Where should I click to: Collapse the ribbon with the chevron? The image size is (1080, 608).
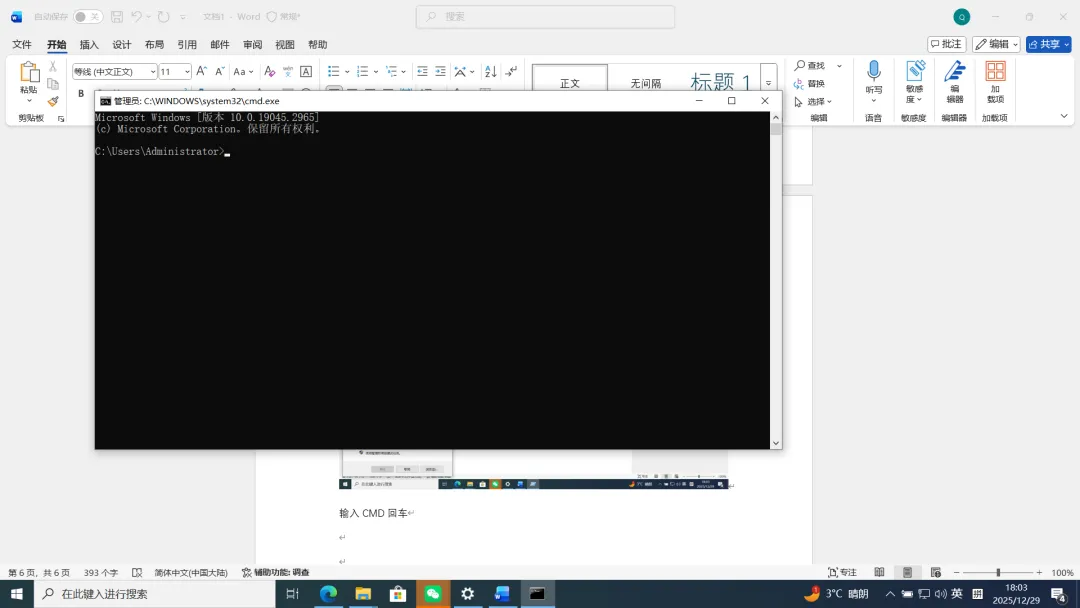tap(1063, 116)
